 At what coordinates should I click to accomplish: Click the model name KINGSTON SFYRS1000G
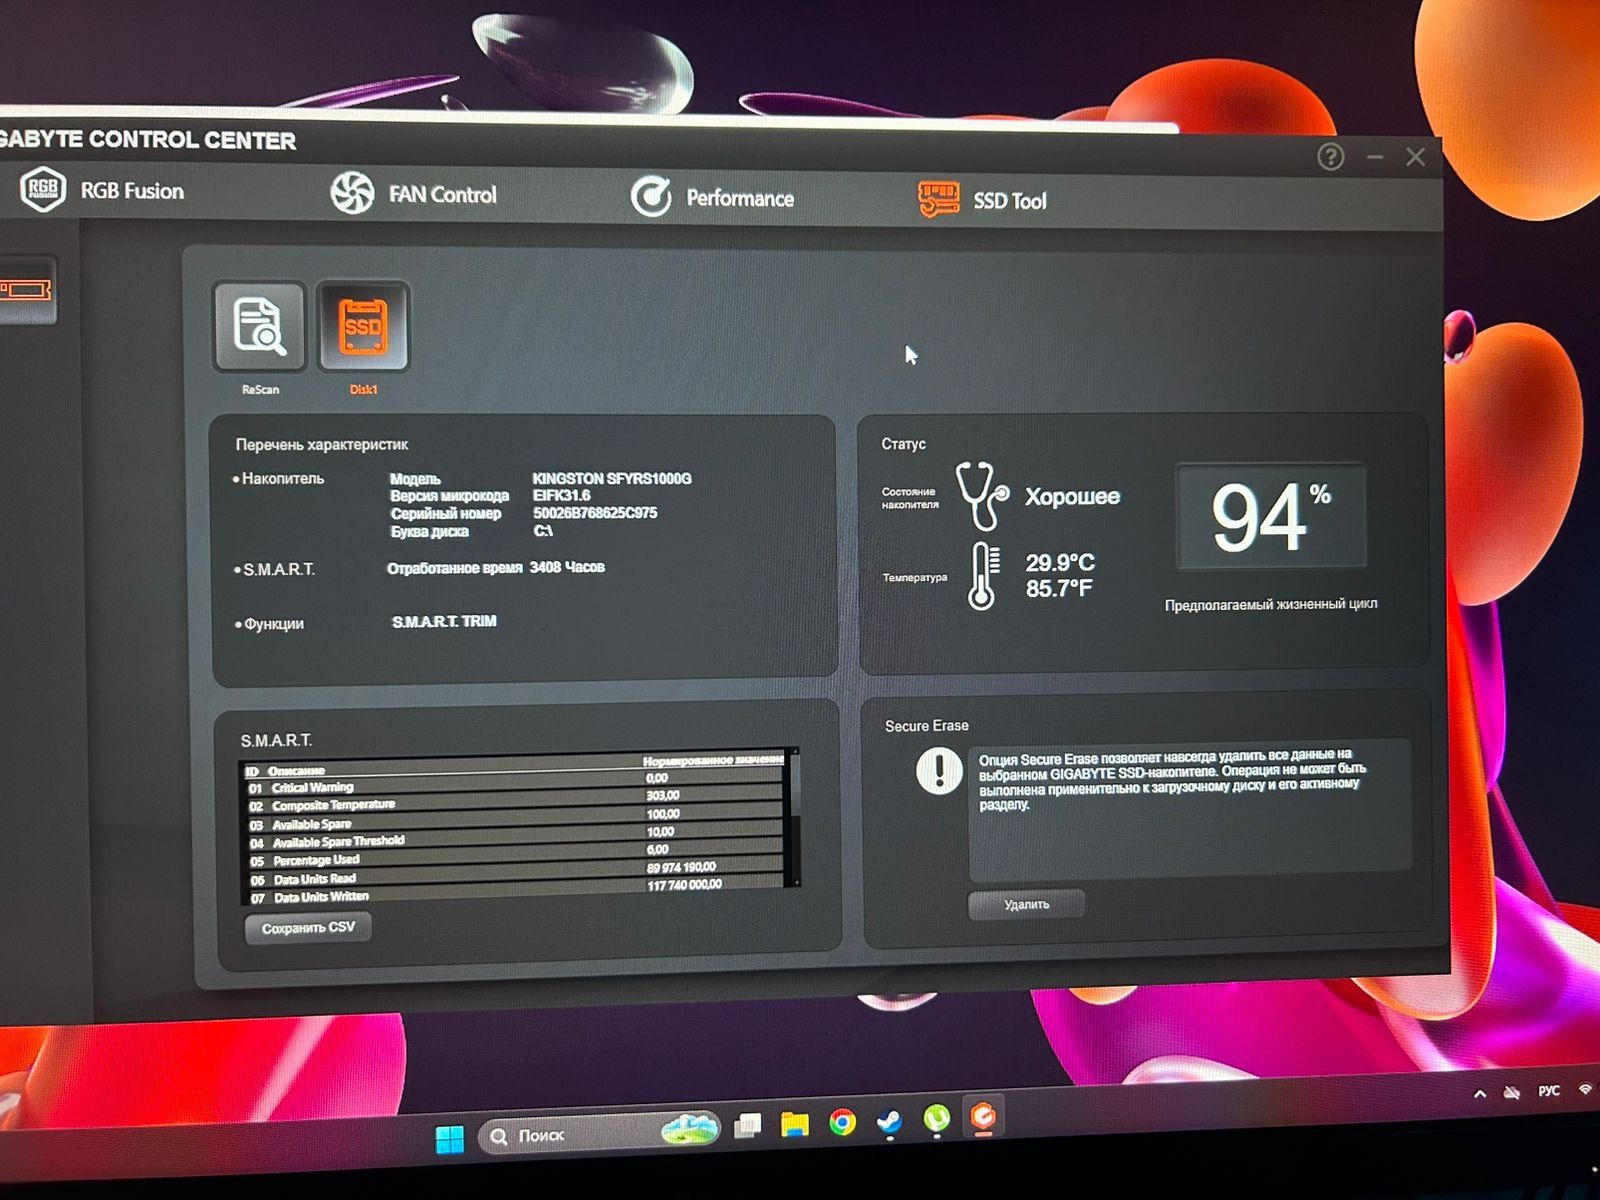[x=612, y=479]
